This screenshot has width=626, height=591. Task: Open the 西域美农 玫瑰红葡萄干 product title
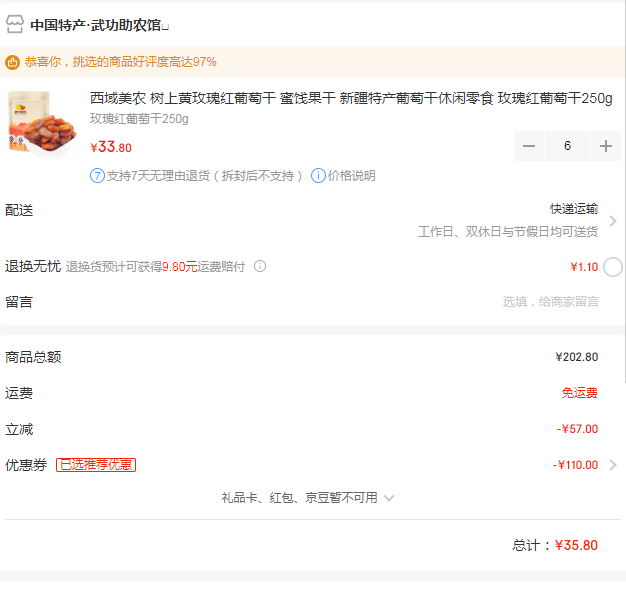coord(351,98)
